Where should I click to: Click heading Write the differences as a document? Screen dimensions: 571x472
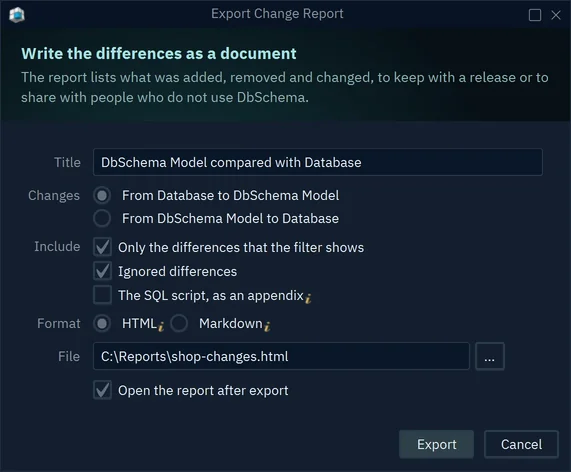point(159,54)
